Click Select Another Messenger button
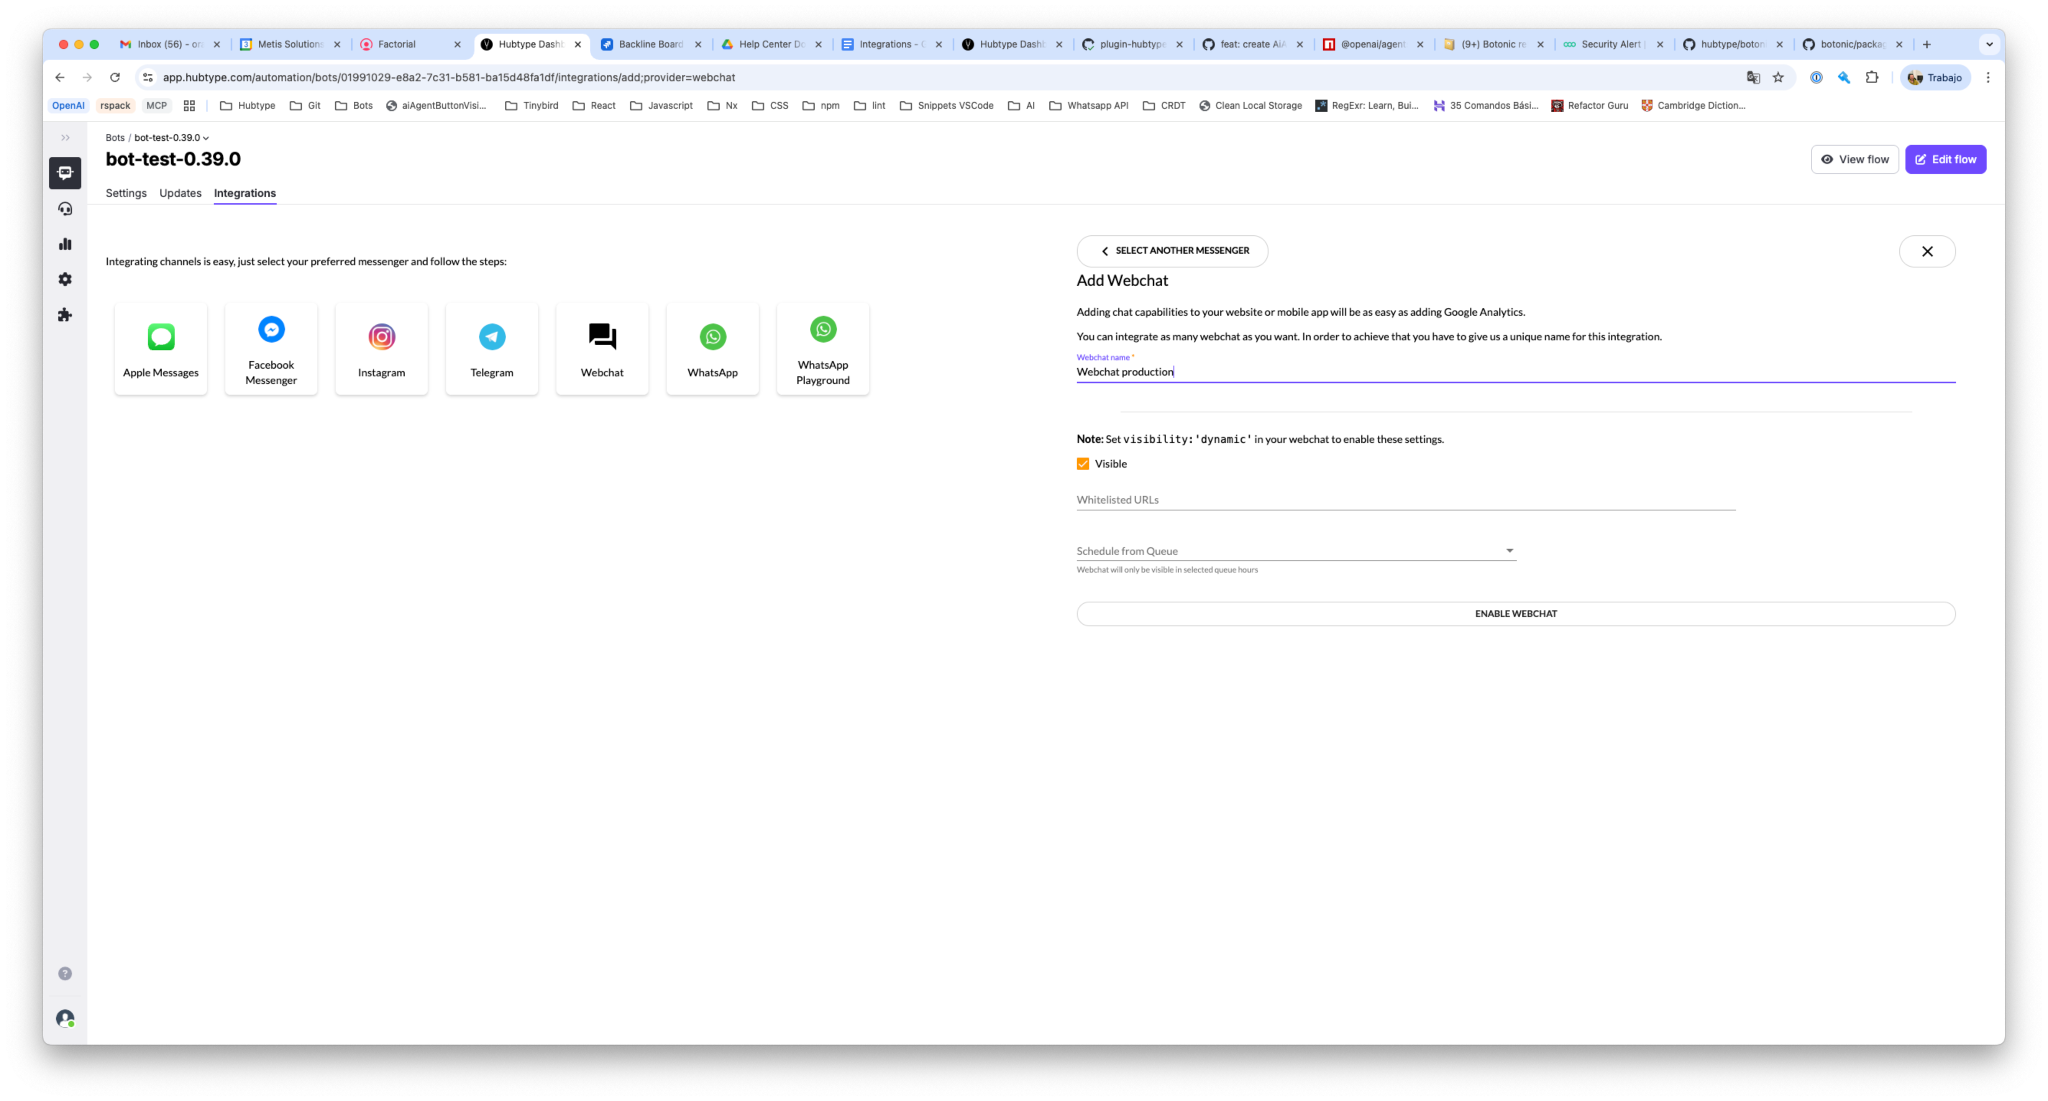 1172,251
